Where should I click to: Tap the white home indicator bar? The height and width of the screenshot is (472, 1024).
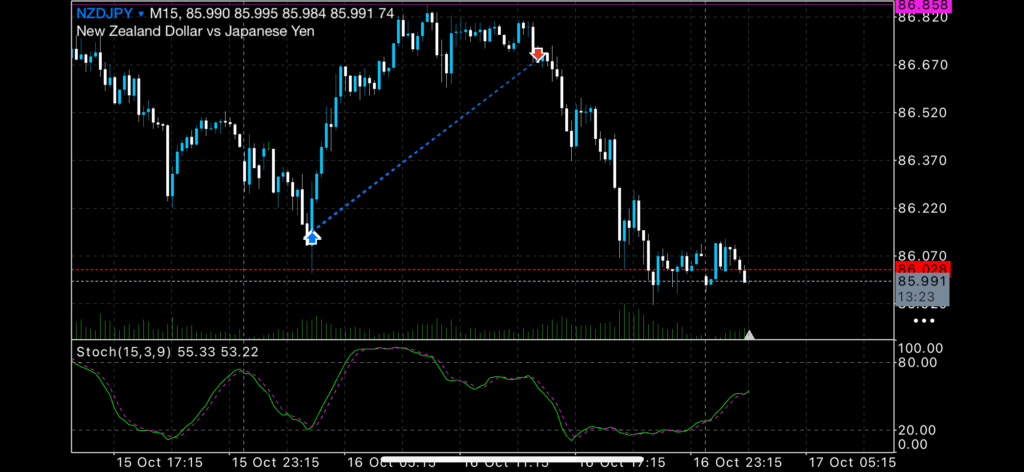[x=546, y=462]
